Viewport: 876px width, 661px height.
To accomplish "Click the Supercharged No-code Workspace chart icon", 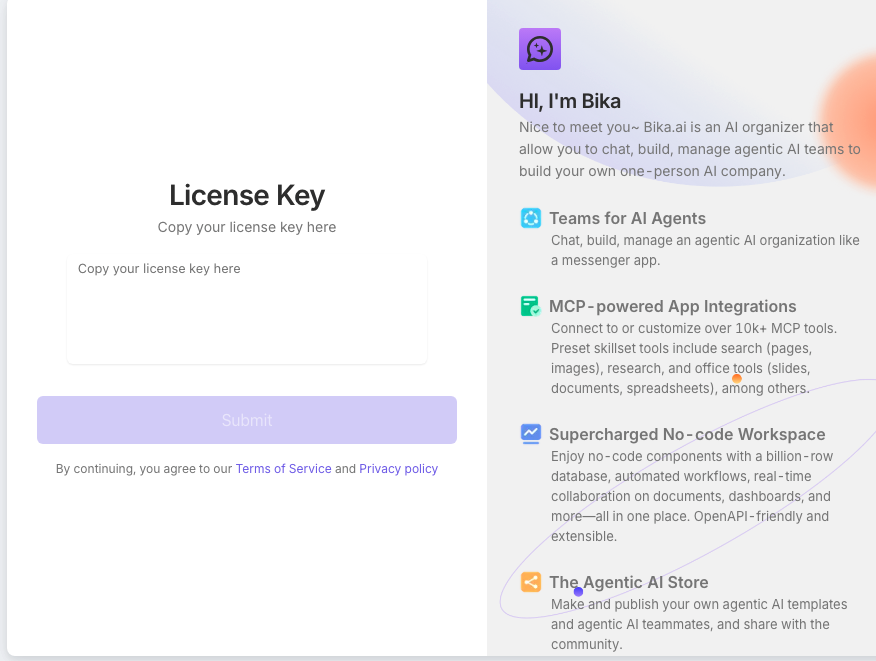I will point(531,434).
